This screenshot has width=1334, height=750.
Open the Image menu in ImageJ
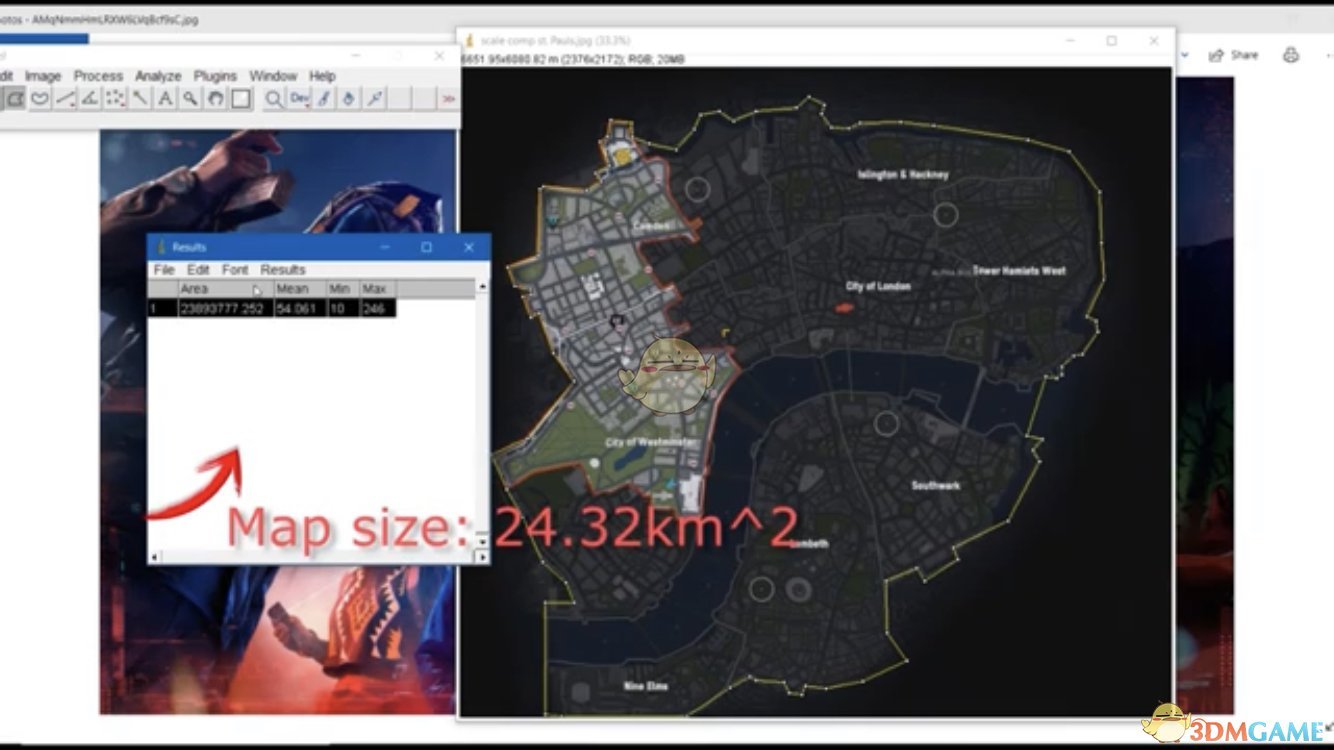pos(43,76)
